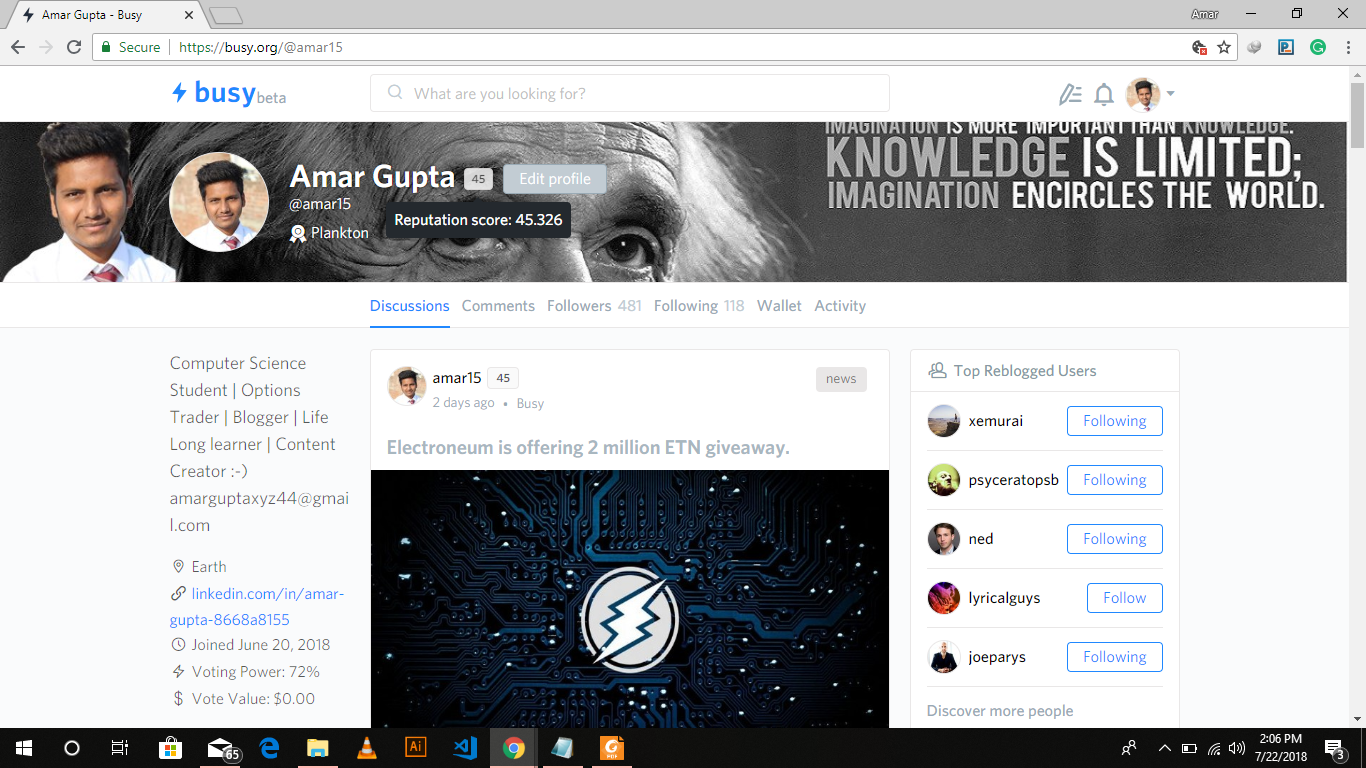Image resolution: width=1366 pixels, height=768 pixels.
Task: Click the reputation badge 45 next to Amar Gupta
Action: pos(478,179)
